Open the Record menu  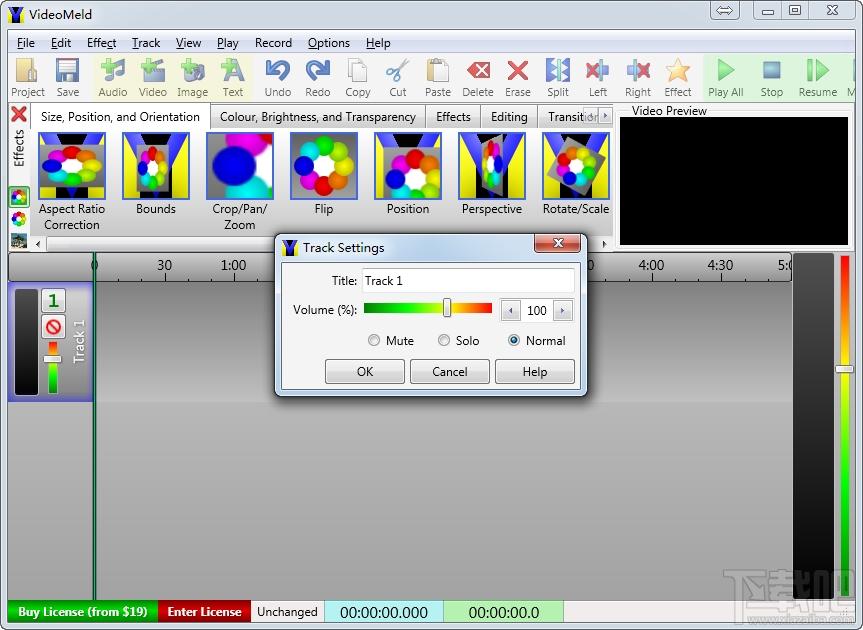(x=273, y=43)
